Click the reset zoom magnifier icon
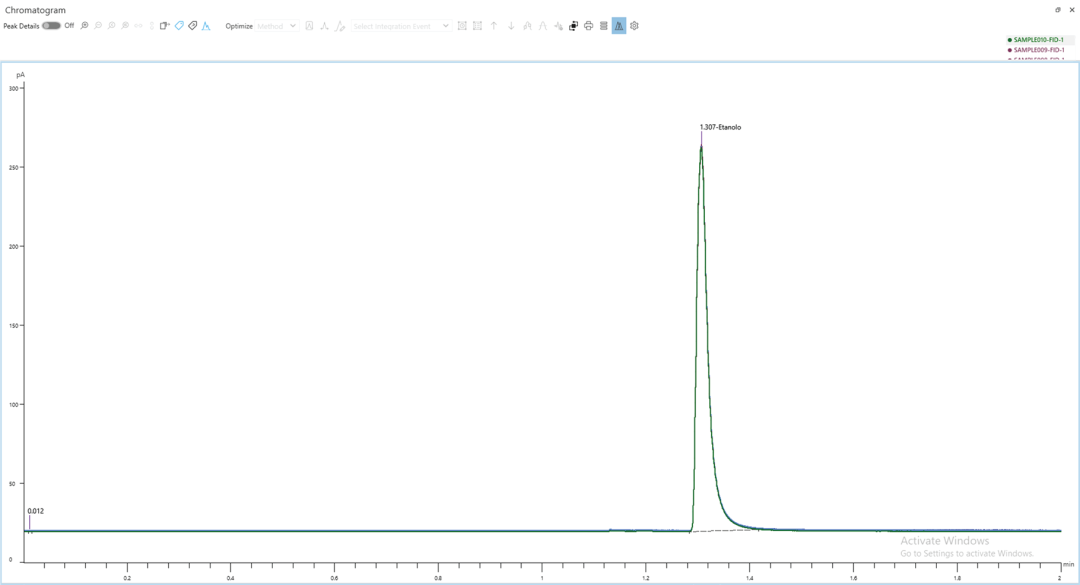 pyautogui.click(x=125, y=25)
